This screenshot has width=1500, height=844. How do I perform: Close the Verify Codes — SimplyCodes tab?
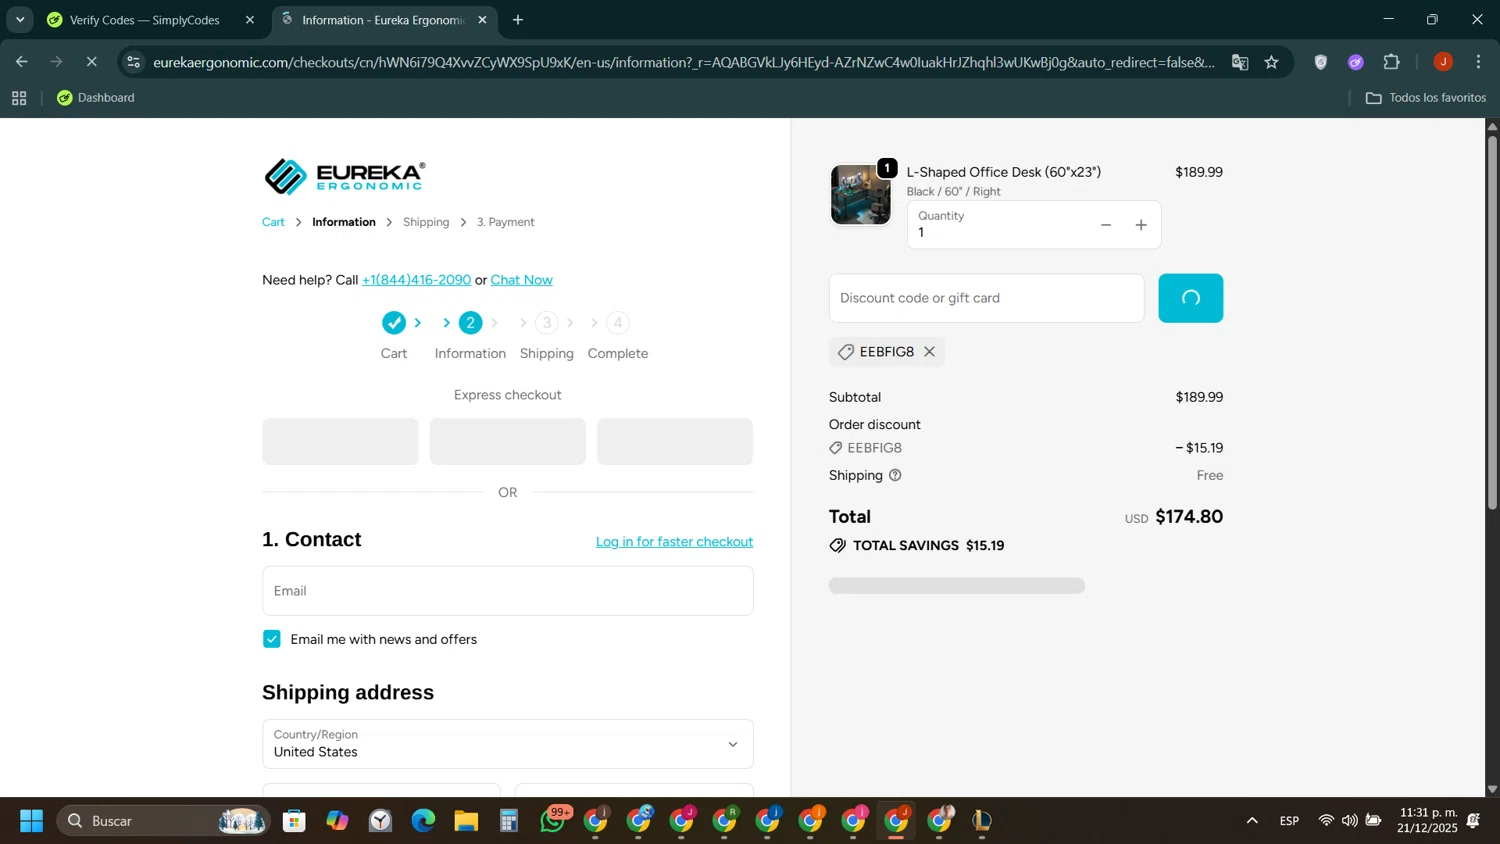tap(250, 20)
